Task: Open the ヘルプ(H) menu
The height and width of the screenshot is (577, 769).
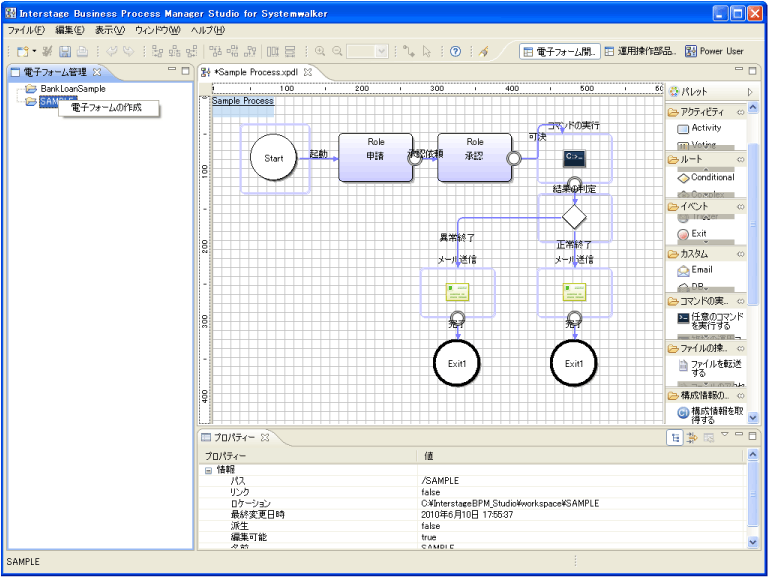Action: [207, 30]
